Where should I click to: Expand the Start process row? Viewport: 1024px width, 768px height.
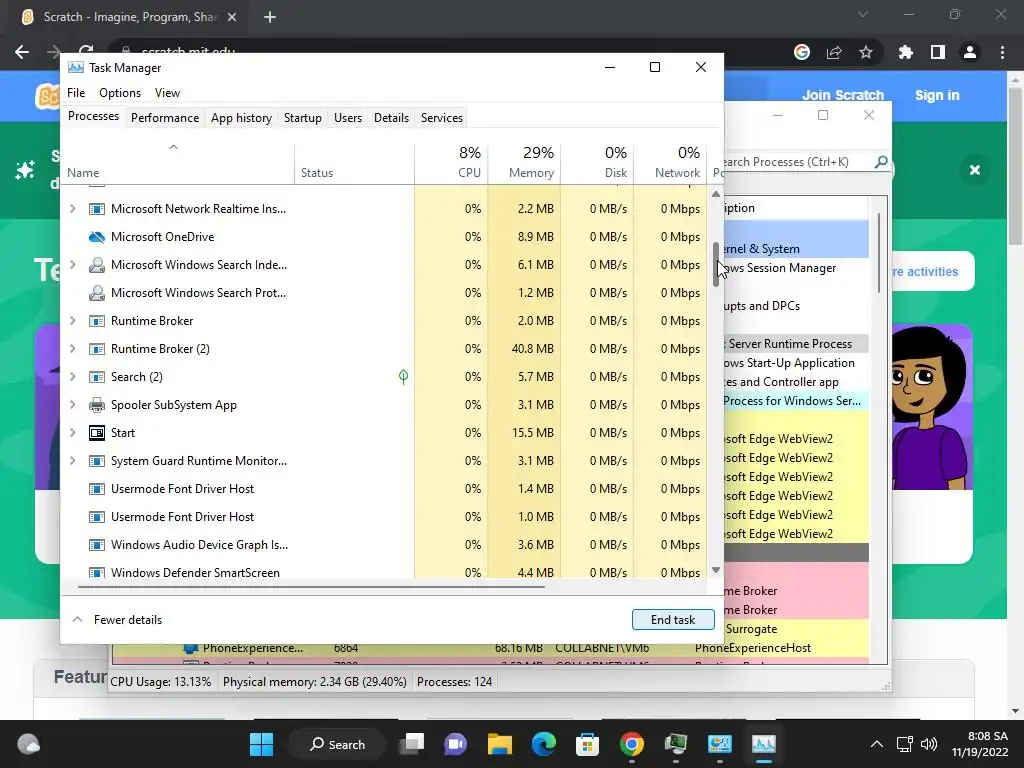tap(72, 433)
